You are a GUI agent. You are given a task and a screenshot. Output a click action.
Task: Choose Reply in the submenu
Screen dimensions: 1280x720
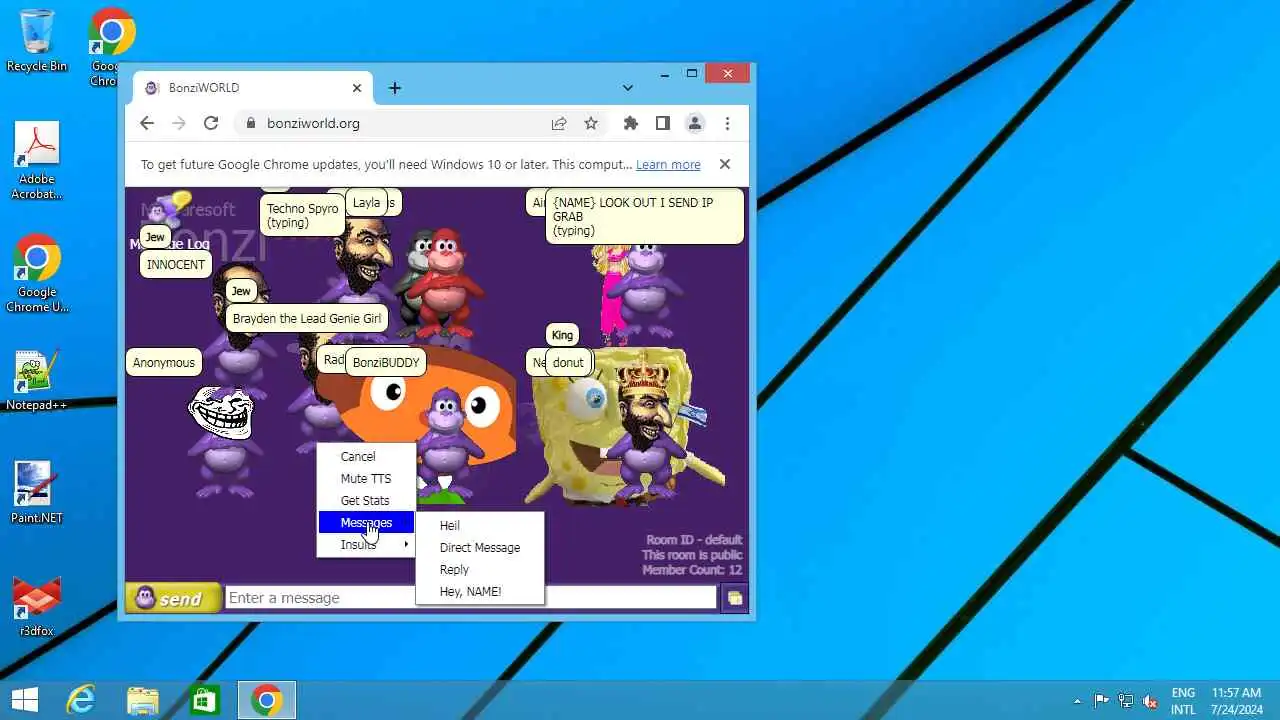pyautogui.click(x=480, y=570)
